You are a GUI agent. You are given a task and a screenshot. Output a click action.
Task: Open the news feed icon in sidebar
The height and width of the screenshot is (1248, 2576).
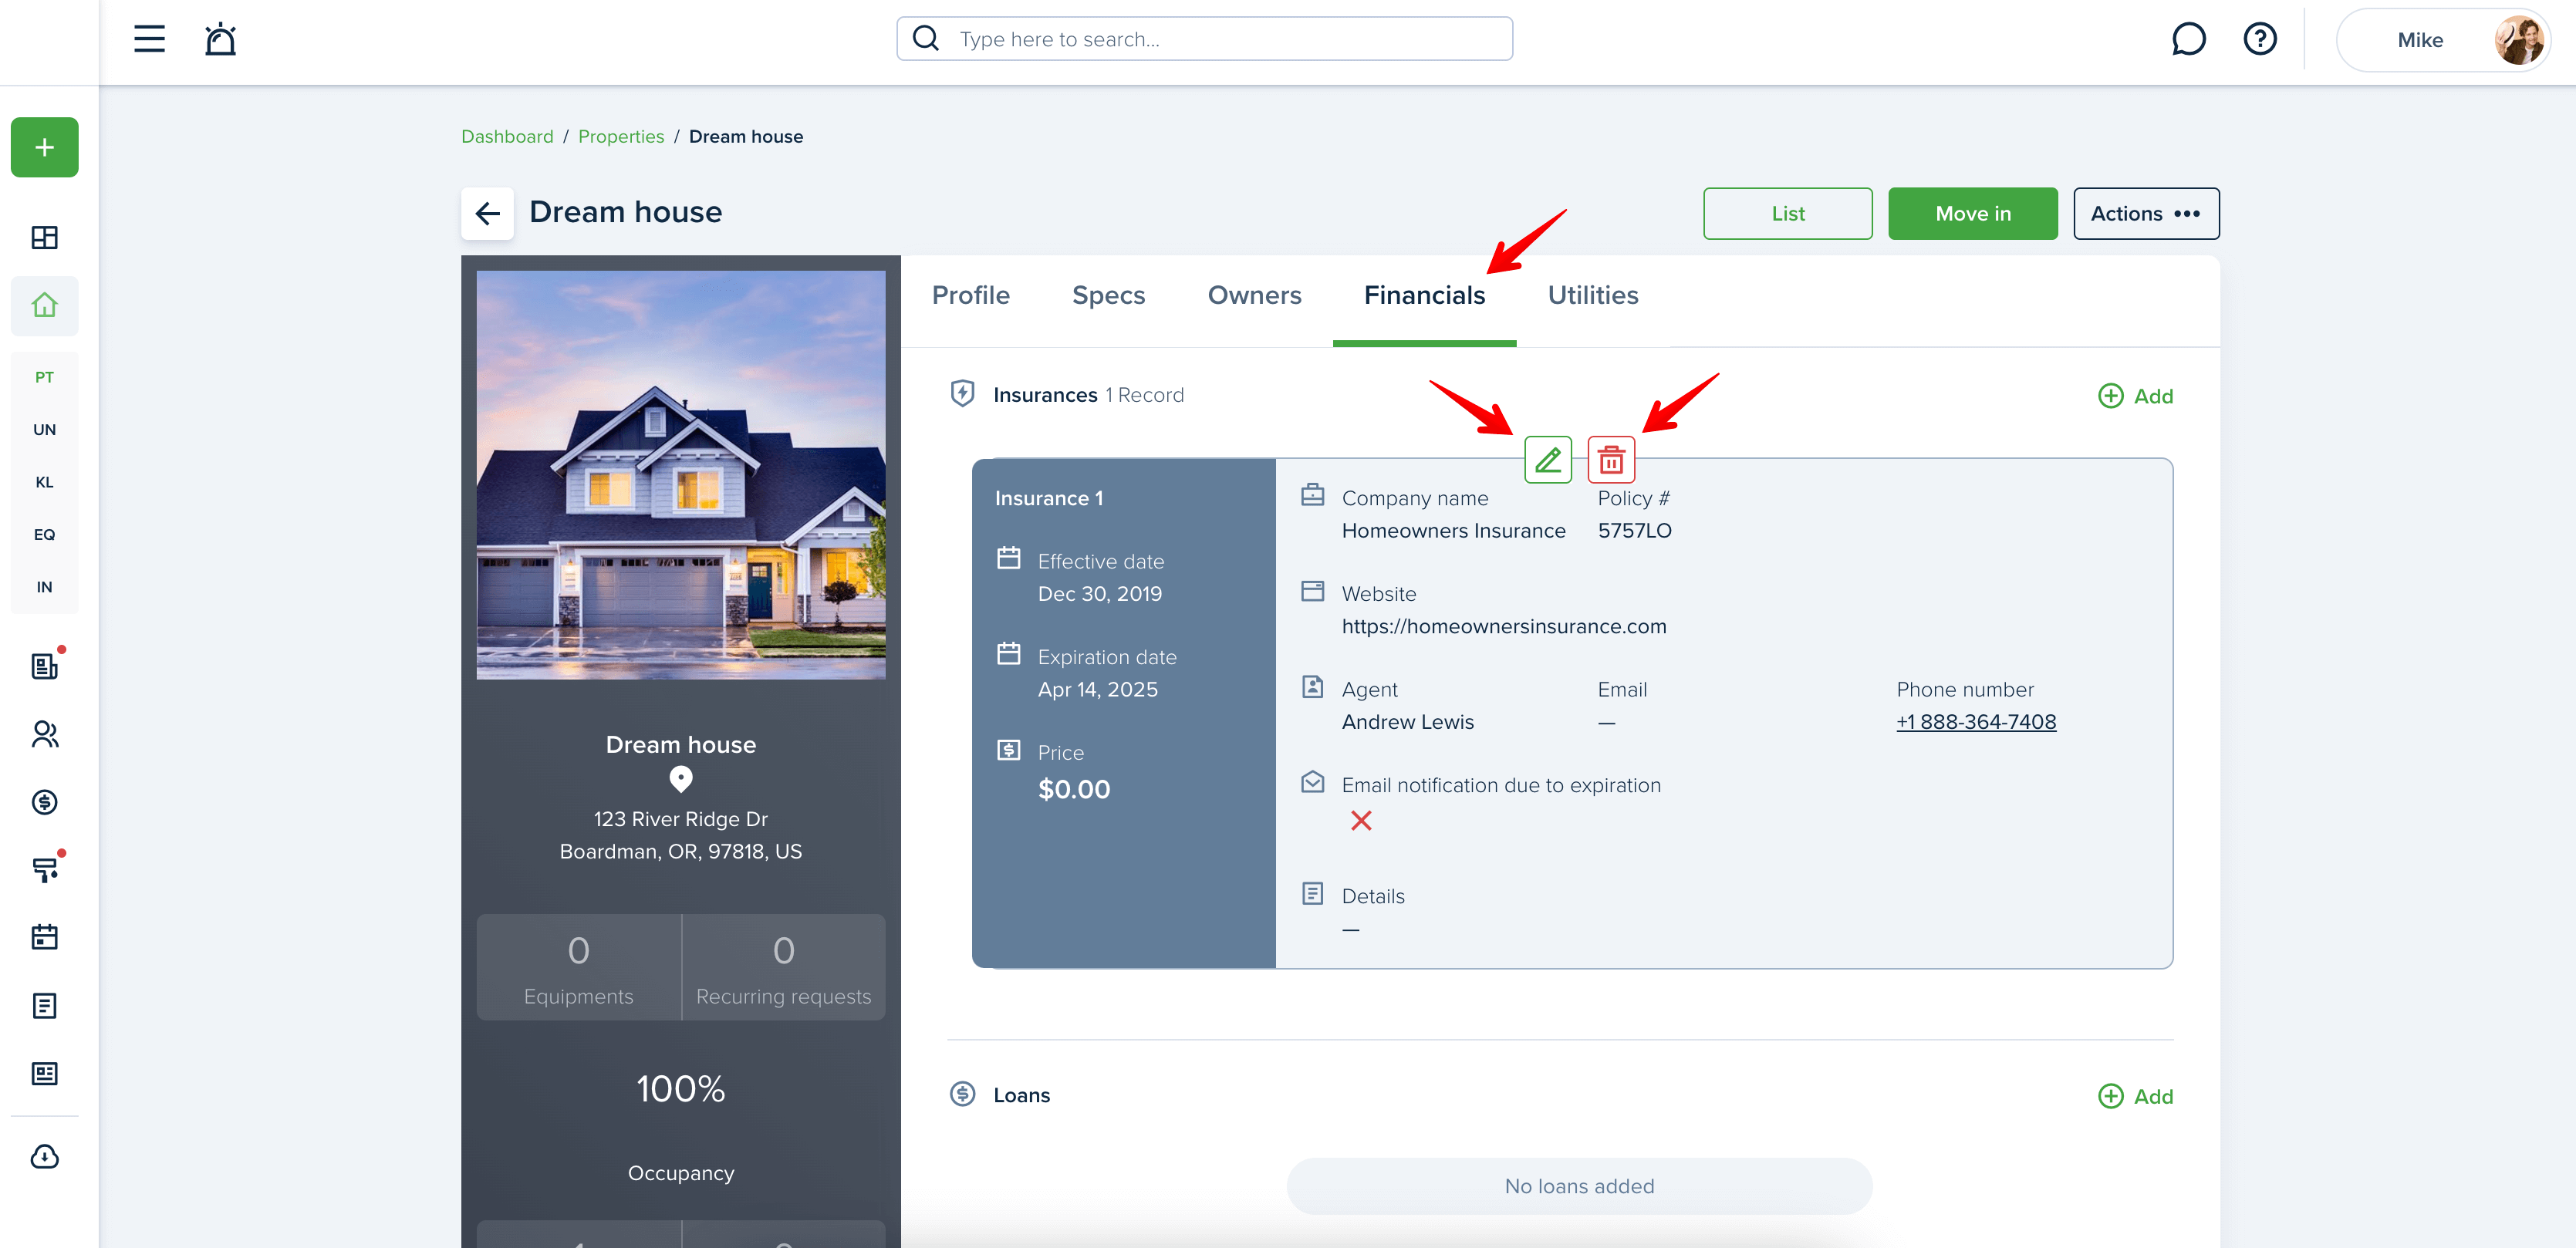[x=44, y=1073]
